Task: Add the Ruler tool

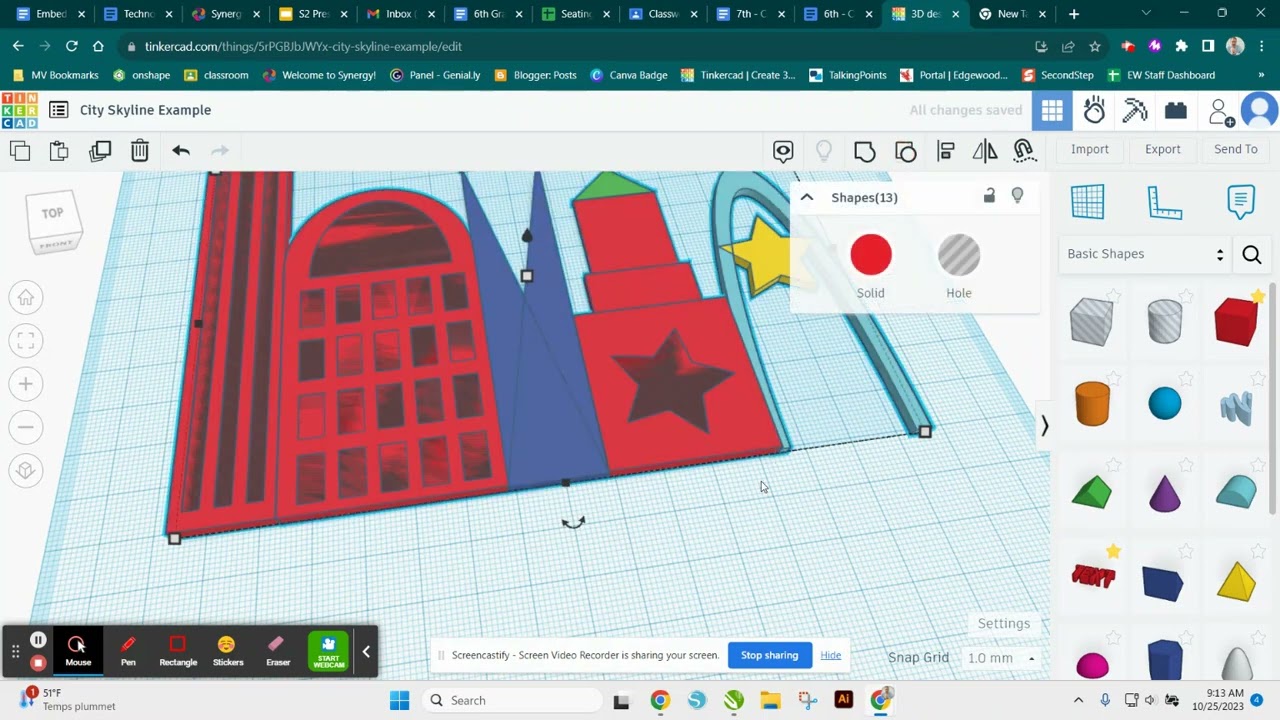Action: click(x=1165, y=202)
